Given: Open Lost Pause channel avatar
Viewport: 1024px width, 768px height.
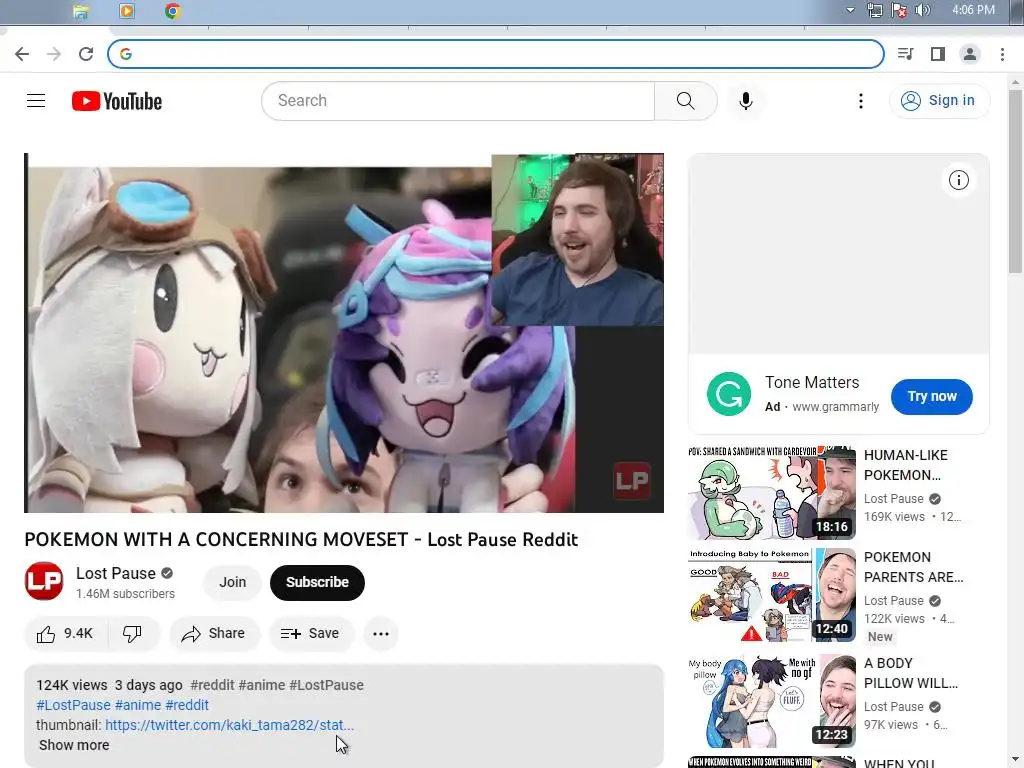Looking at the screenshot, I should pos(44,581).
